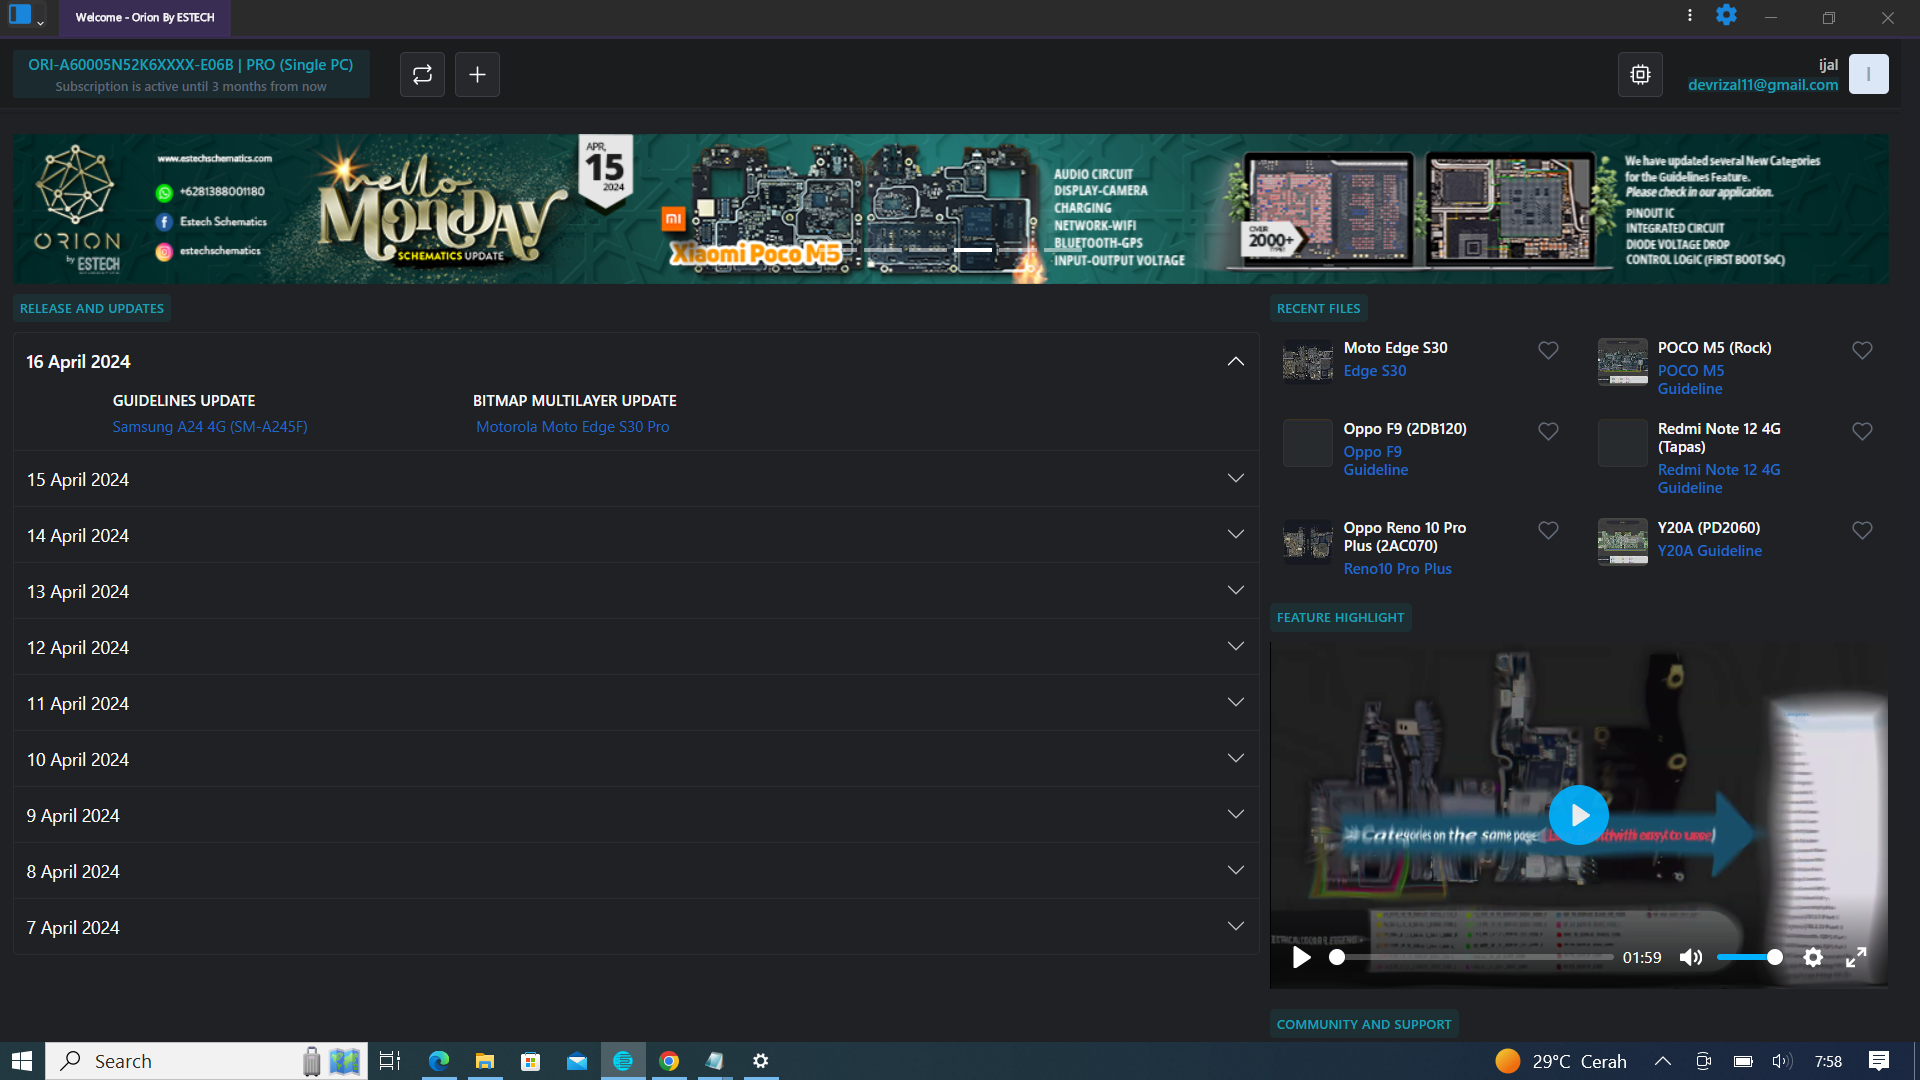Open Samsung A24 4G (SM-A245F) link
The image size is (1920, 1080).
[x=210, y=427]
